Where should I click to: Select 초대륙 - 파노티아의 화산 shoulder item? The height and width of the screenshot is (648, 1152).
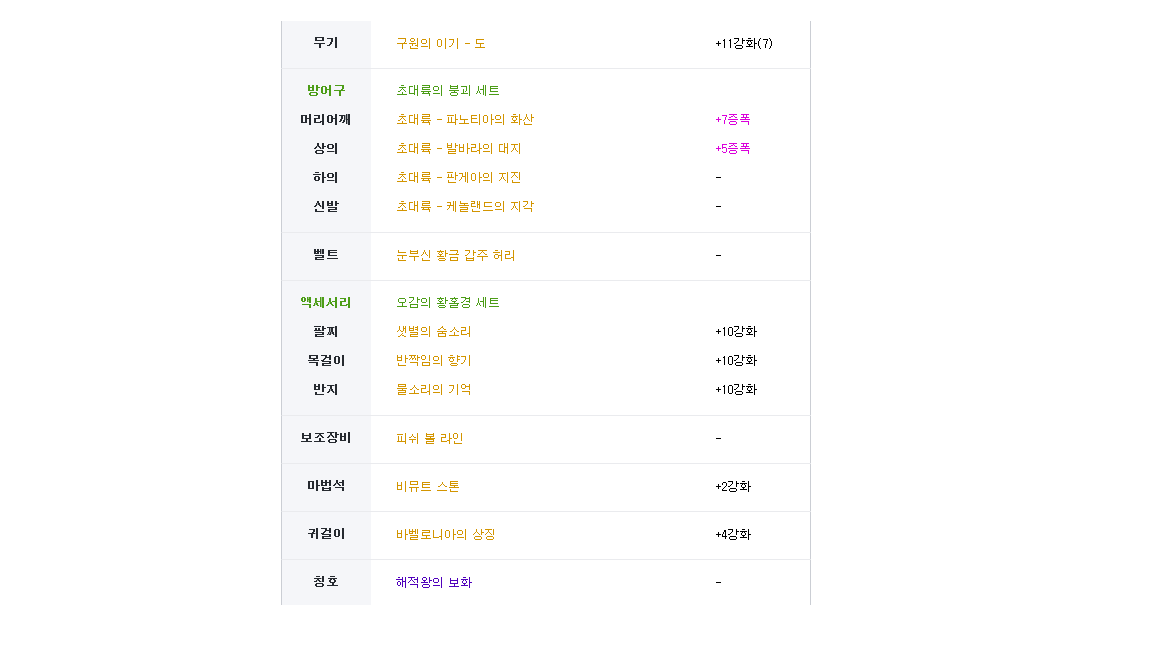464,119
